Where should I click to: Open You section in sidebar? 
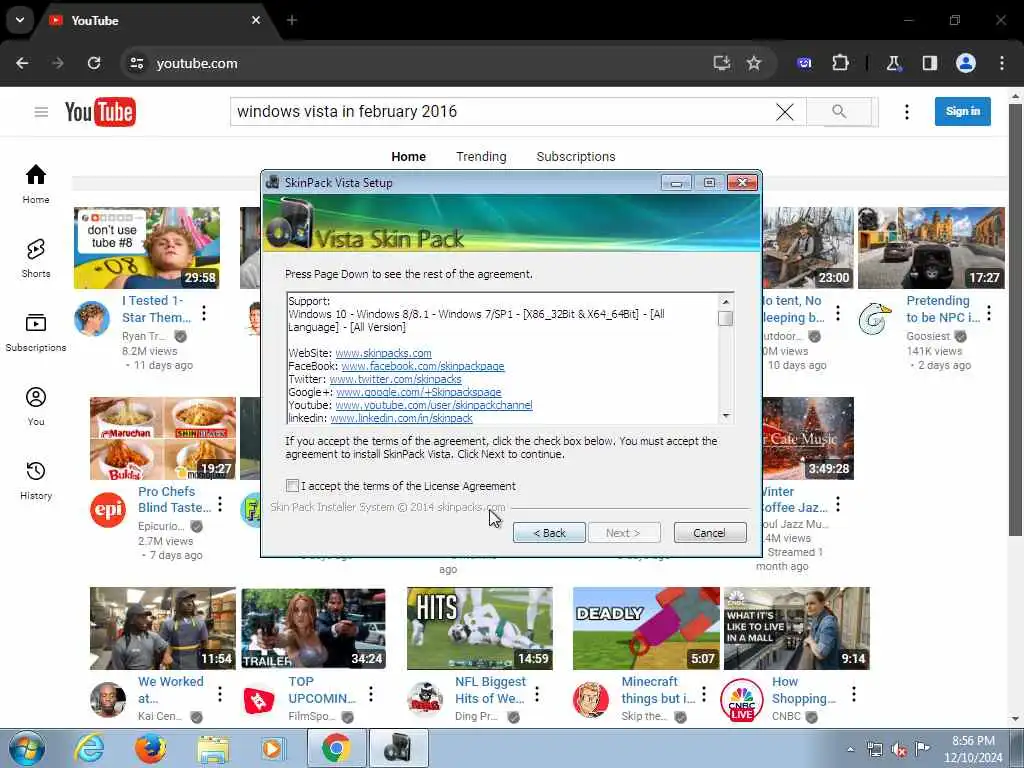[x=36, y=406]
